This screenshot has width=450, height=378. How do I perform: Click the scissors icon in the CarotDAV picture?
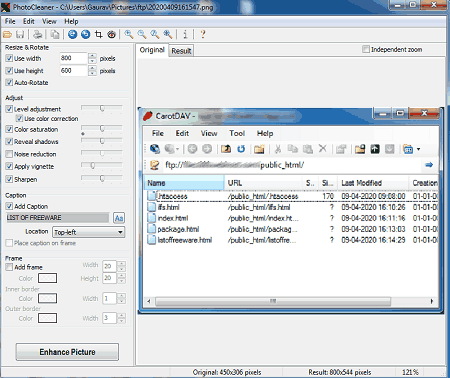coord(277,149)
